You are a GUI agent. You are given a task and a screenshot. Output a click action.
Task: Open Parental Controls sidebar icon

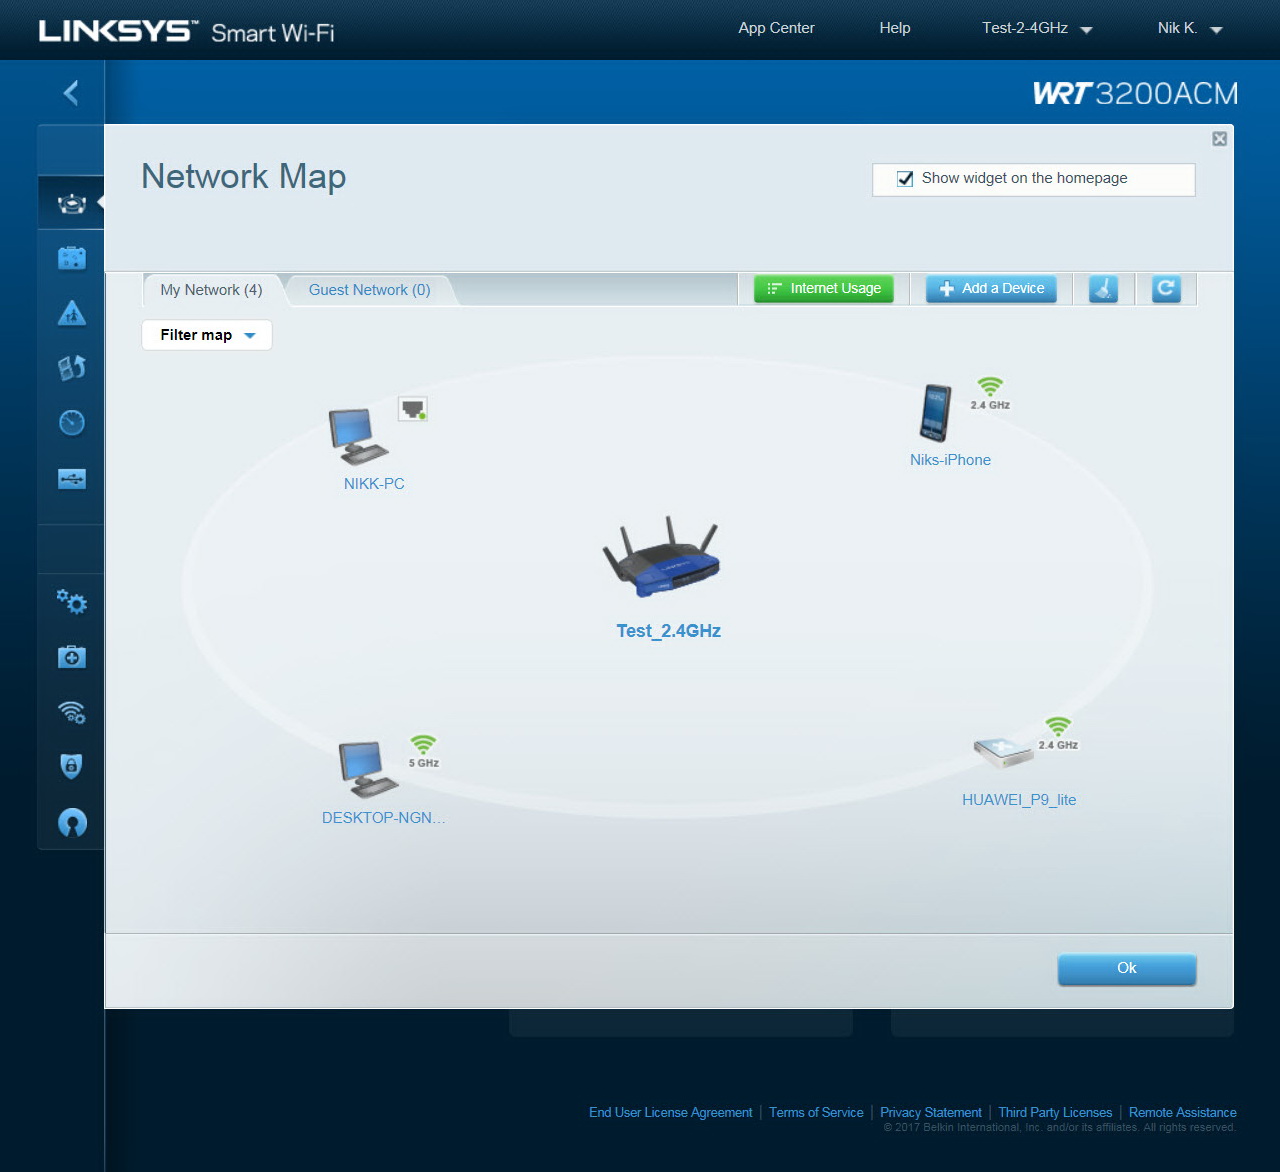coord(72,313)
